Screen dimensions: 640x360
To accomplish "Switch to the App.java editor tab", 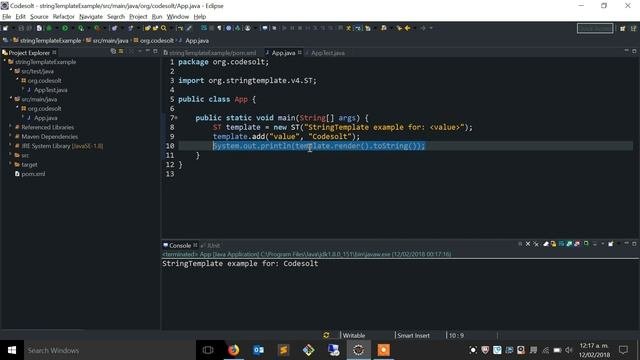I will [283, 53].
